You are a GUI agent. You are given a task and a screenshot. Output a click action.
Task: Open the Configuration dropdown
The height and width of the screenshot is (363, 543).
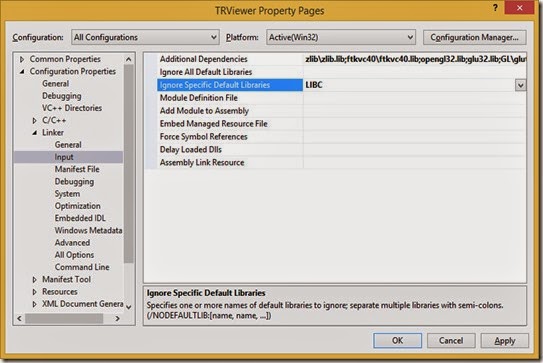145,37
